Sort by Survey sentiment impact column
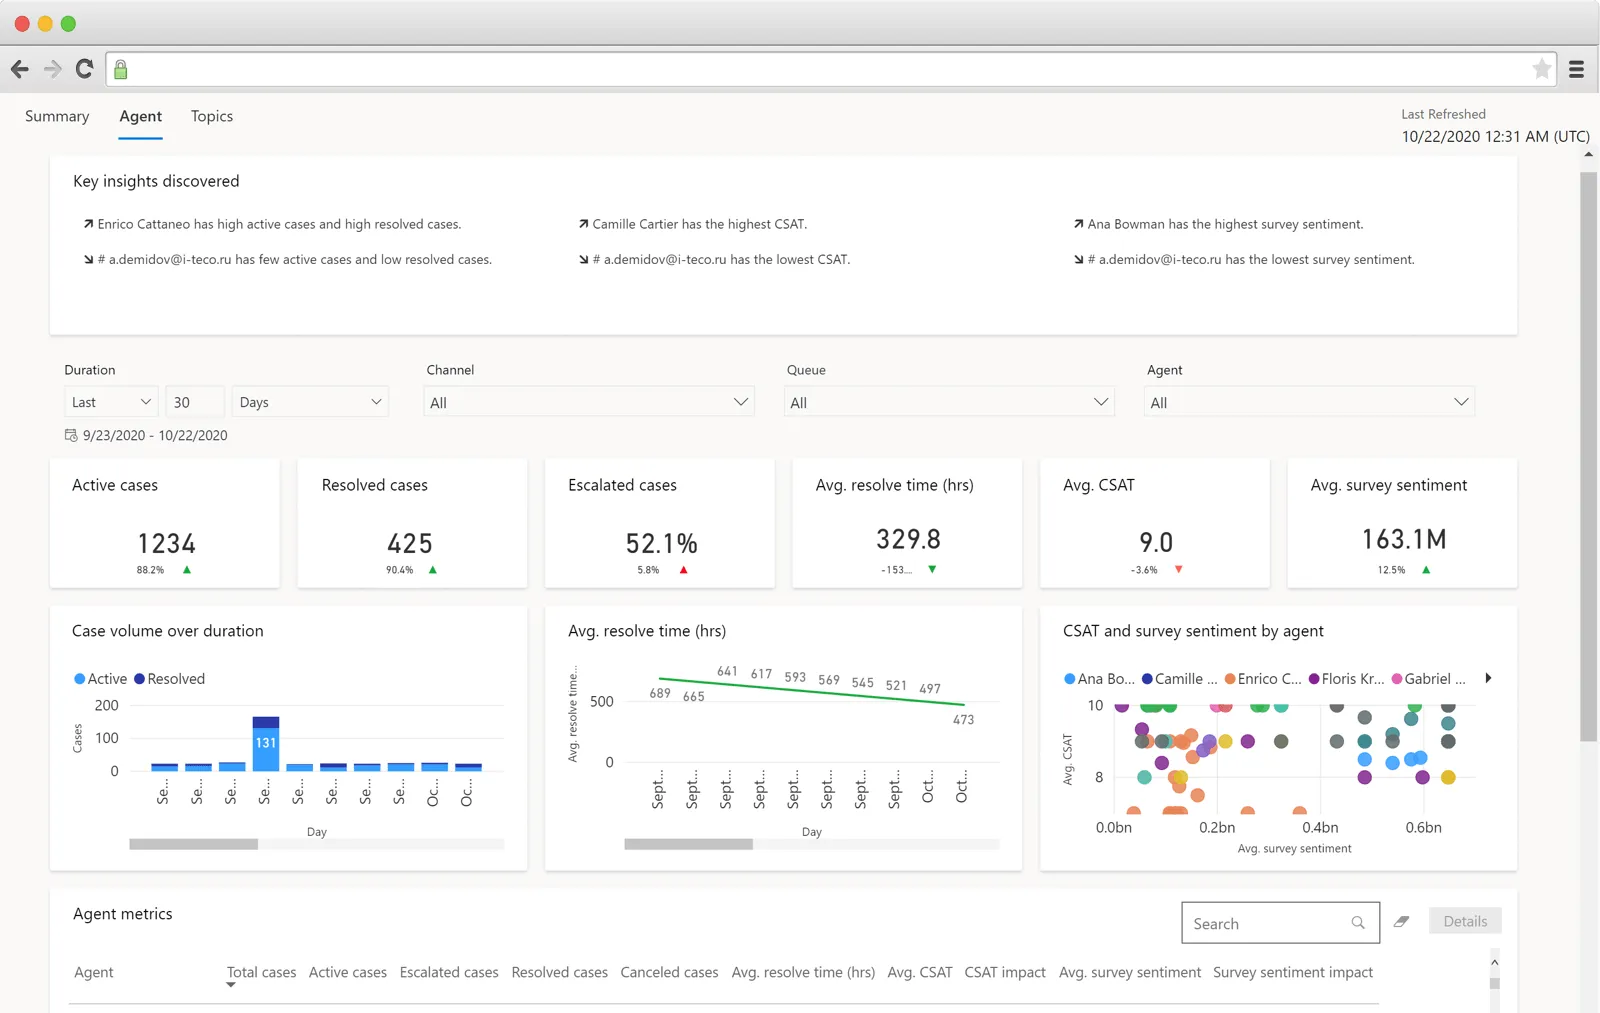 [x=1293, y=972]
